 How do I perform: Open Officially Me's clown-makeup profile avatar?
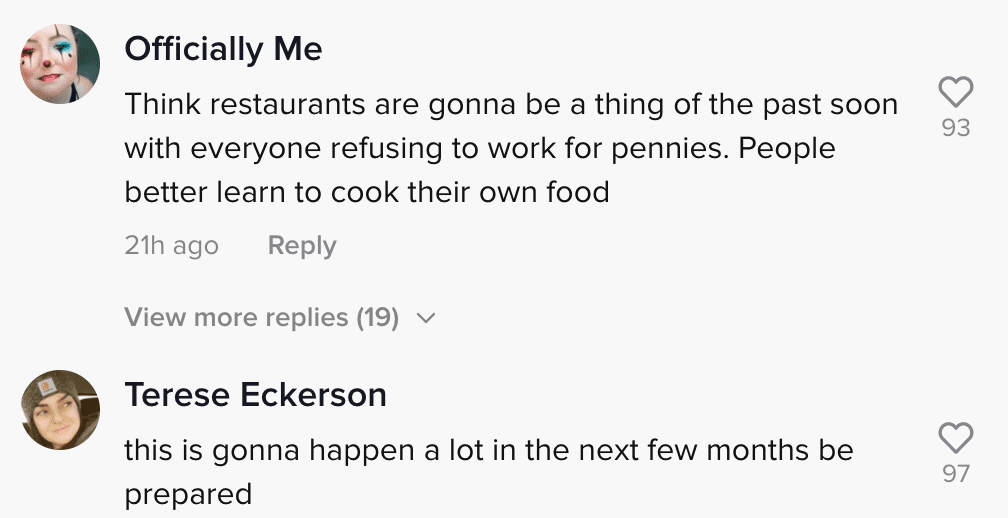click(x=60, y=64)
